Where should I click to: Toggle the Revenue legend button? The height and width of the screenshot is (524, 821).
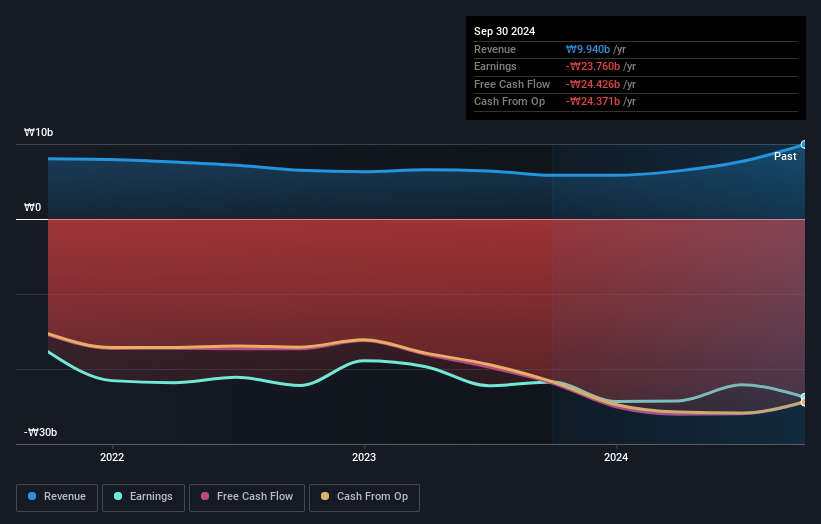click(57, 497)
